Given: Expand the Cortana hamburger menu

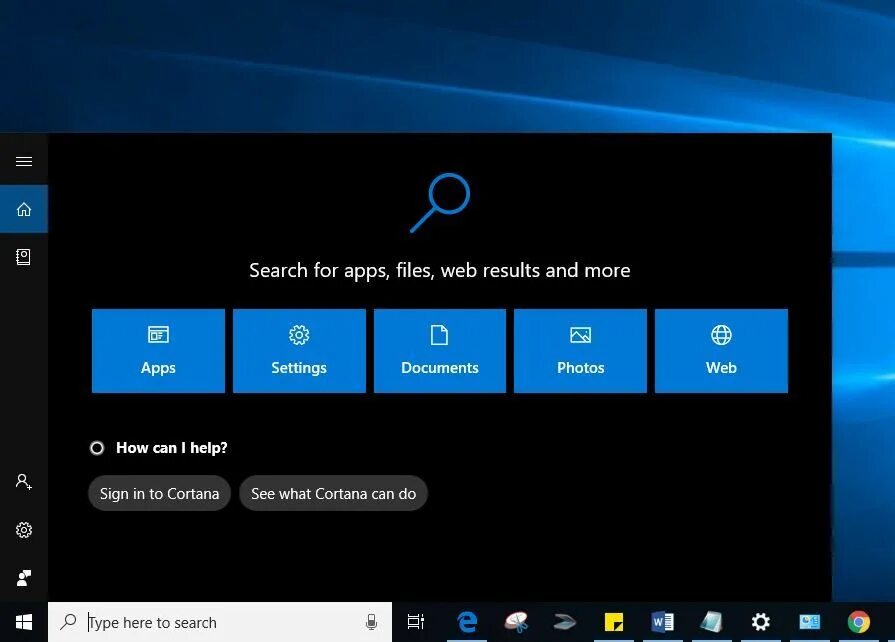Looking at the screenshot, I should tap(23, 161).
